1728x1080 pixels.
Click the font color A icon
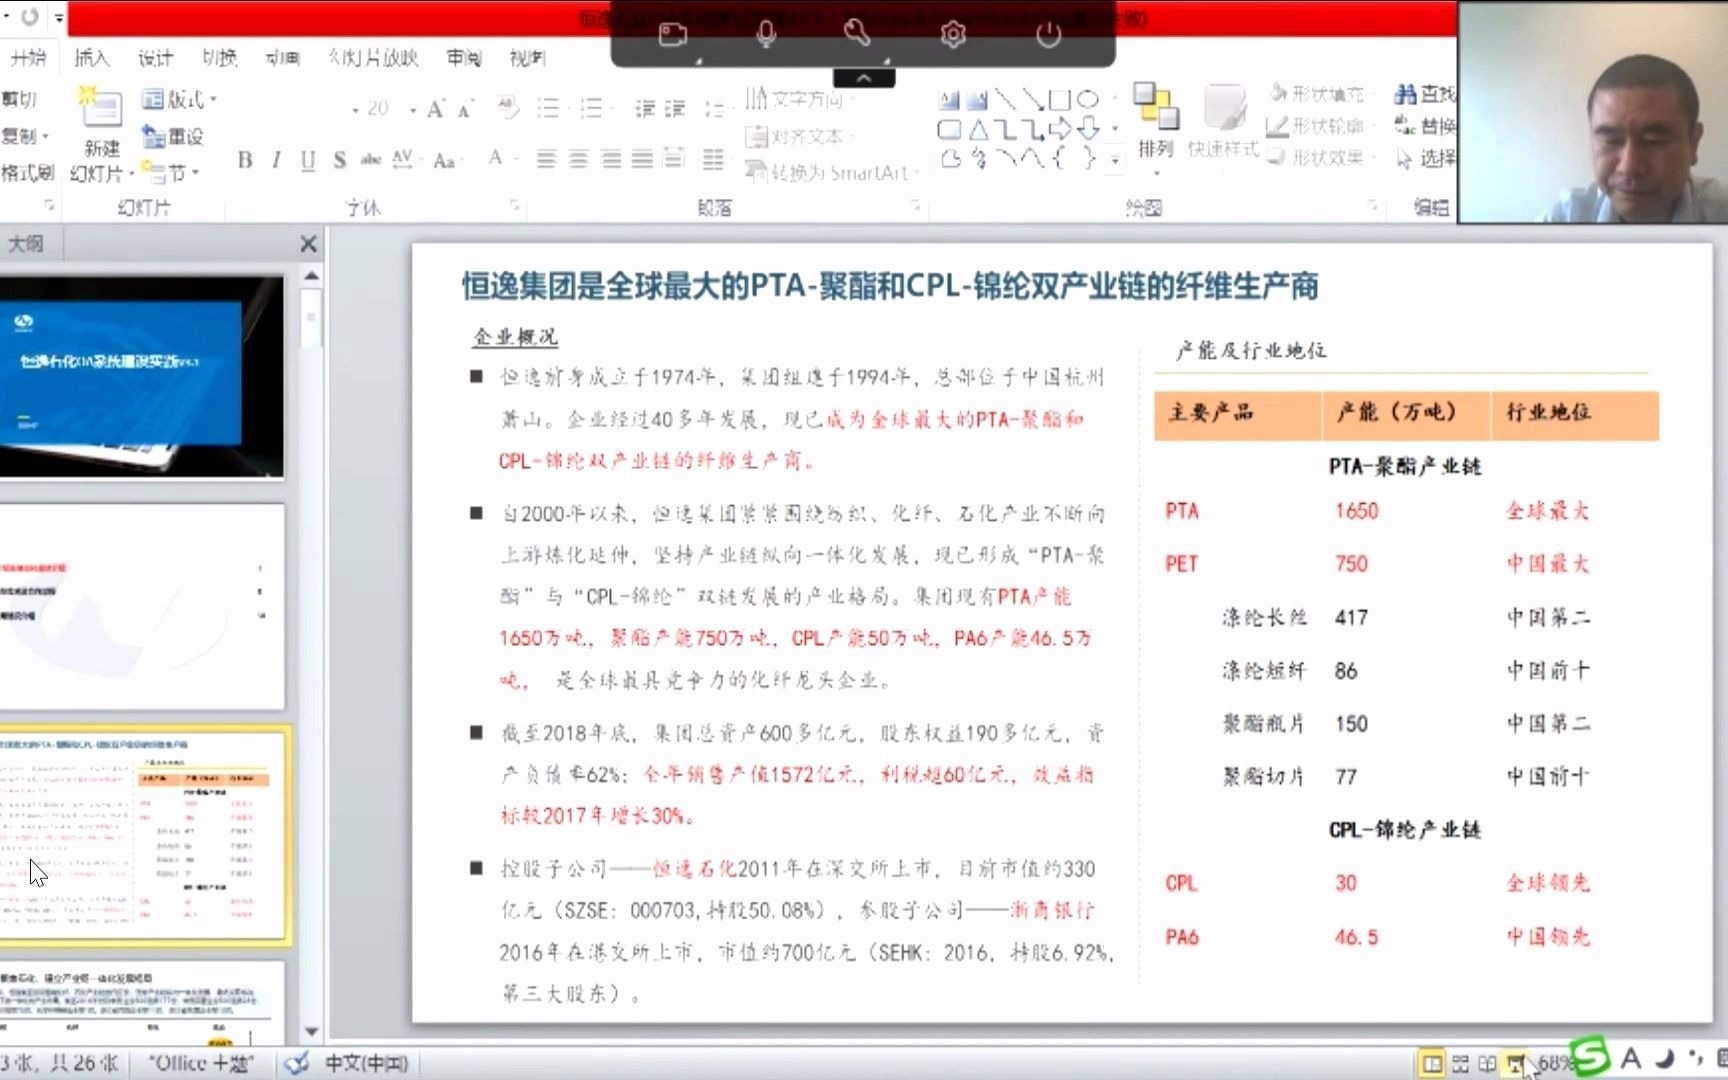pyautogui.click(x=496, y=158)
